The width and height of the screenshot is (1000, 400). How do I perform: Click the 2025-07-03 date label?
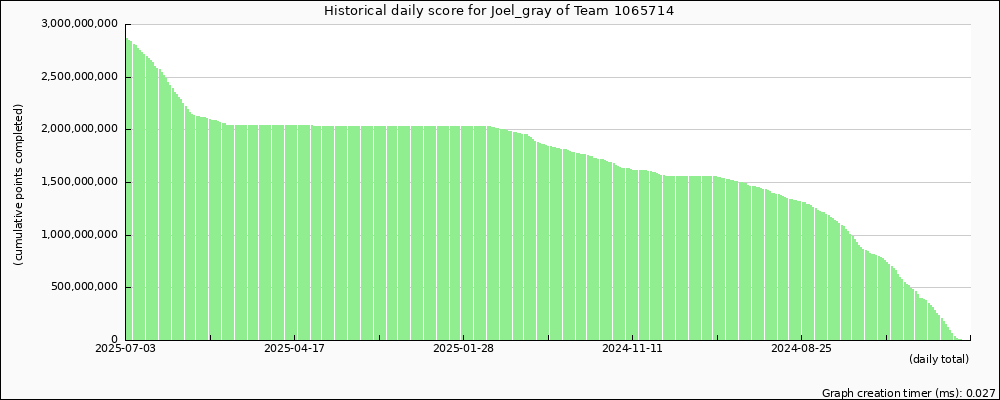(125, 349)
